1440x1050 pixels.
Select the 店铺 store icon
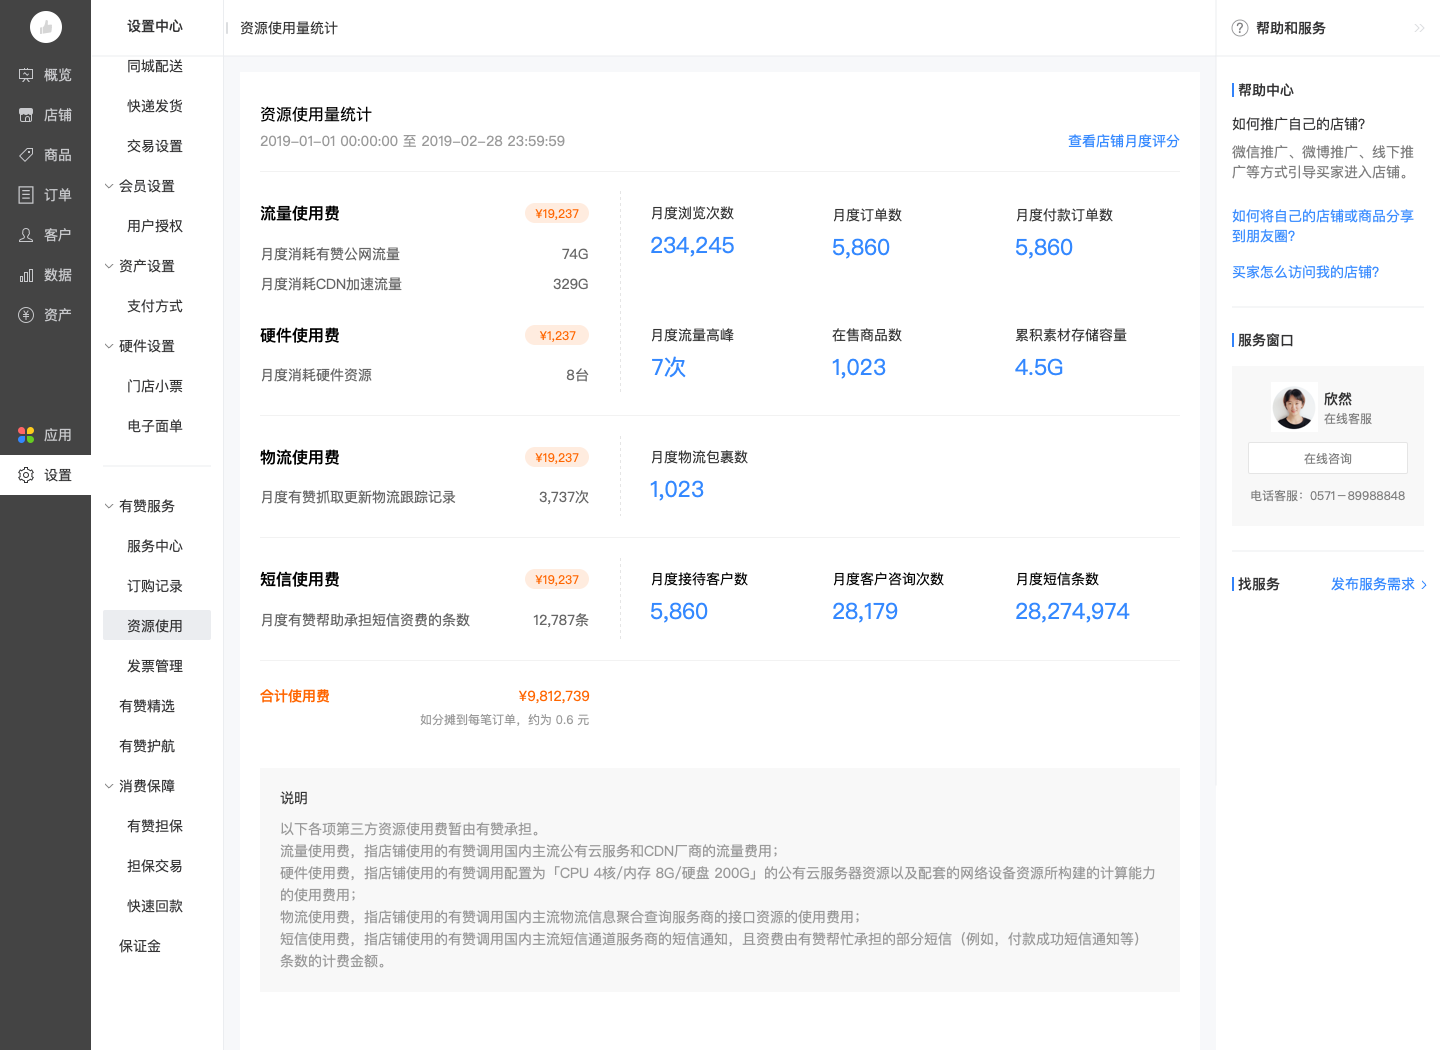coord(26,115)
